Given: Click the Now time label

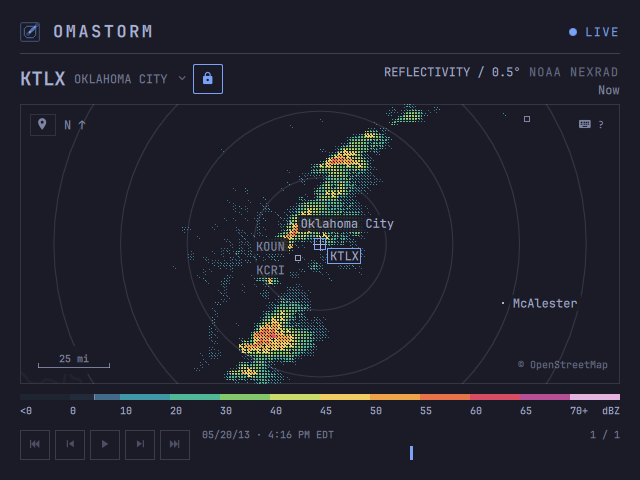Looking at the screenshot, I should tap(609, 90).
